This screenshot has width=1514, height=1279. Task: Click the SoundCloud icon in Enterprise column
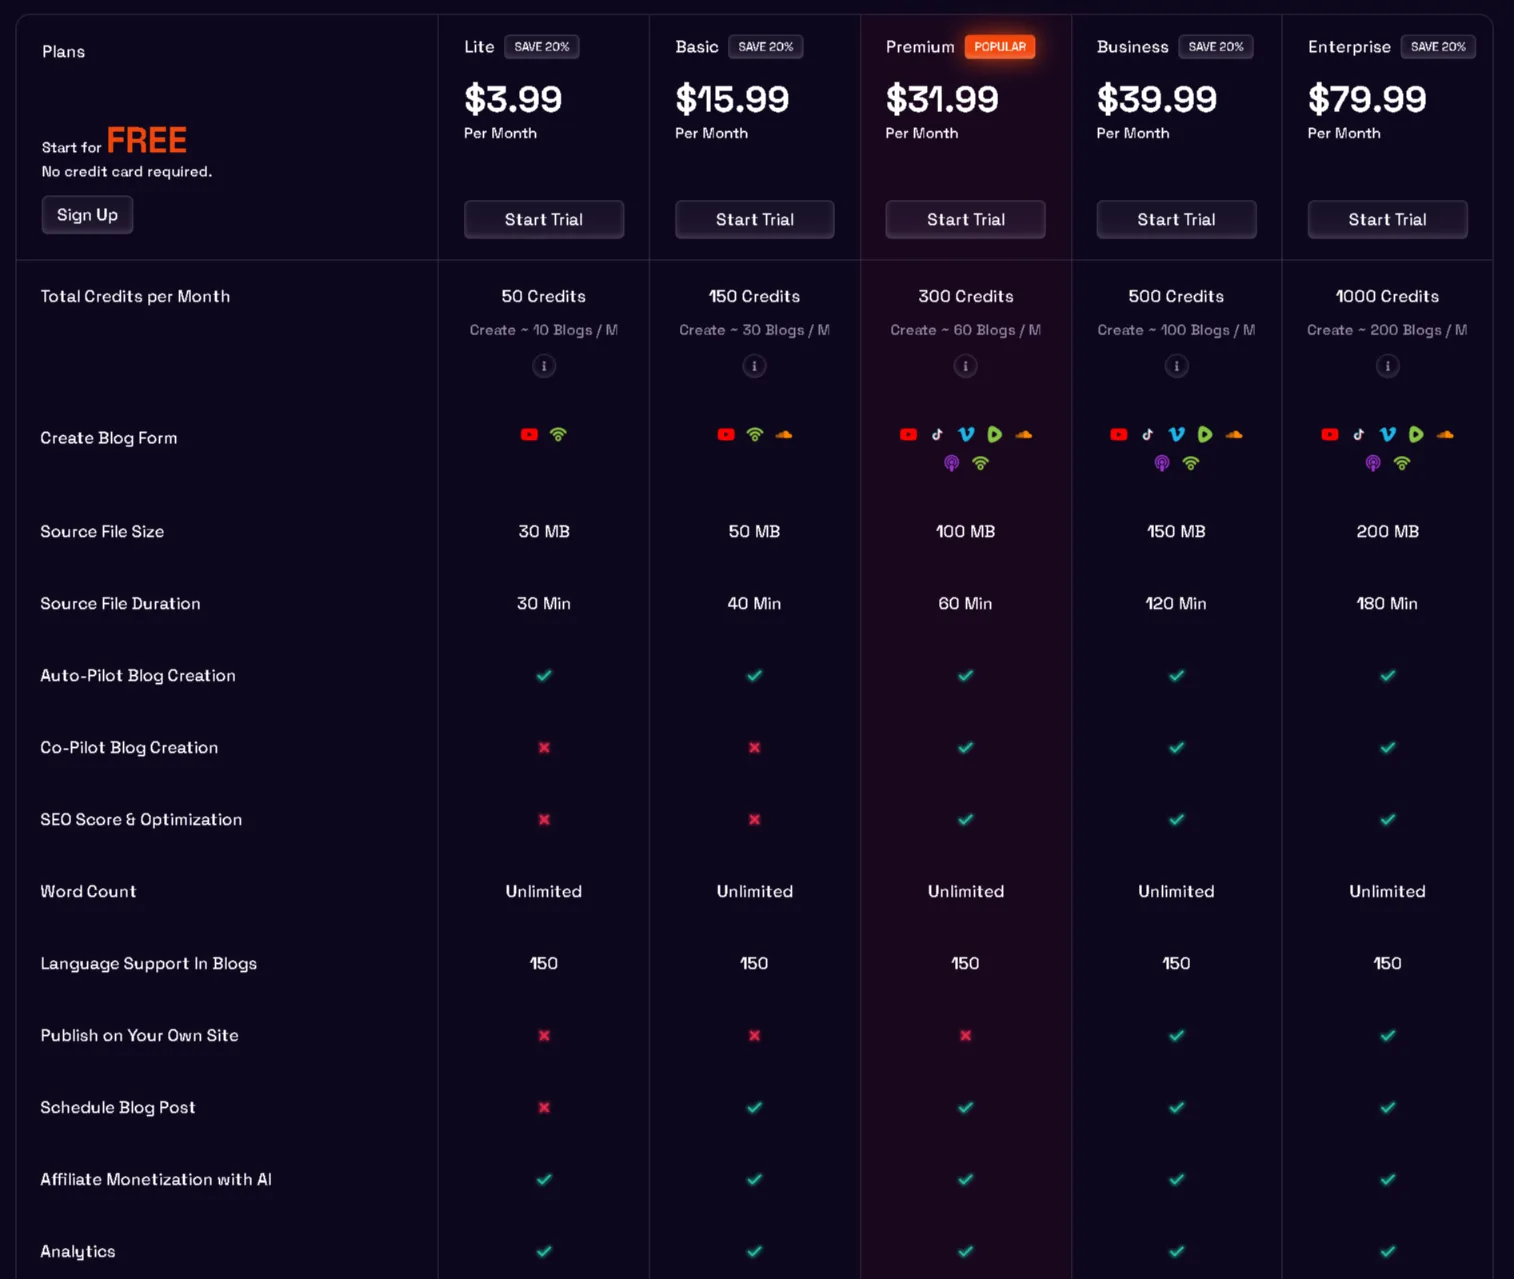tap(1445, 435)
